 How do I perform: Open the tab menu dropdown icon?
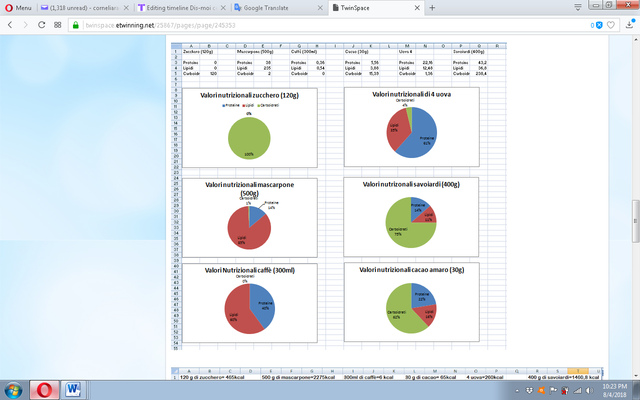pyautogui.click(x=578, y=7)
